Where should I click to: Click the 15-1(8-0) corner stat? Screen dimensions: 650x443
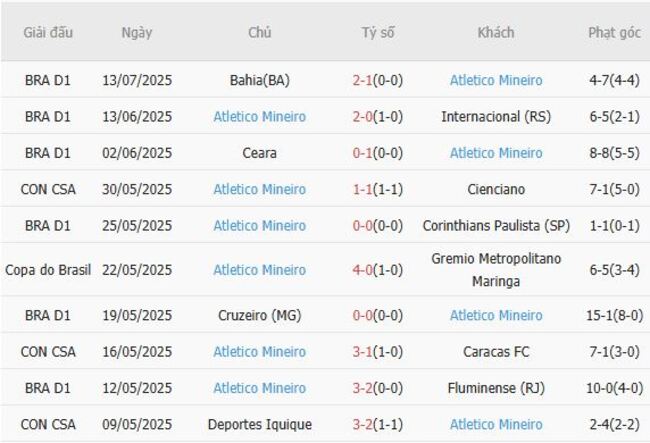pyautogui.click(x=614, y=315)
